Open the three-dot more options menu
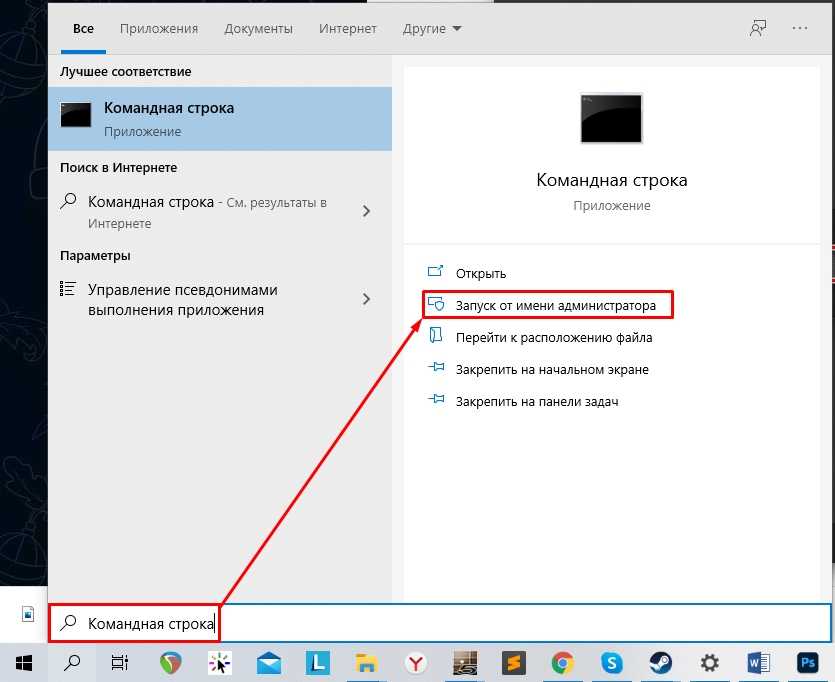 pos(799,29)
